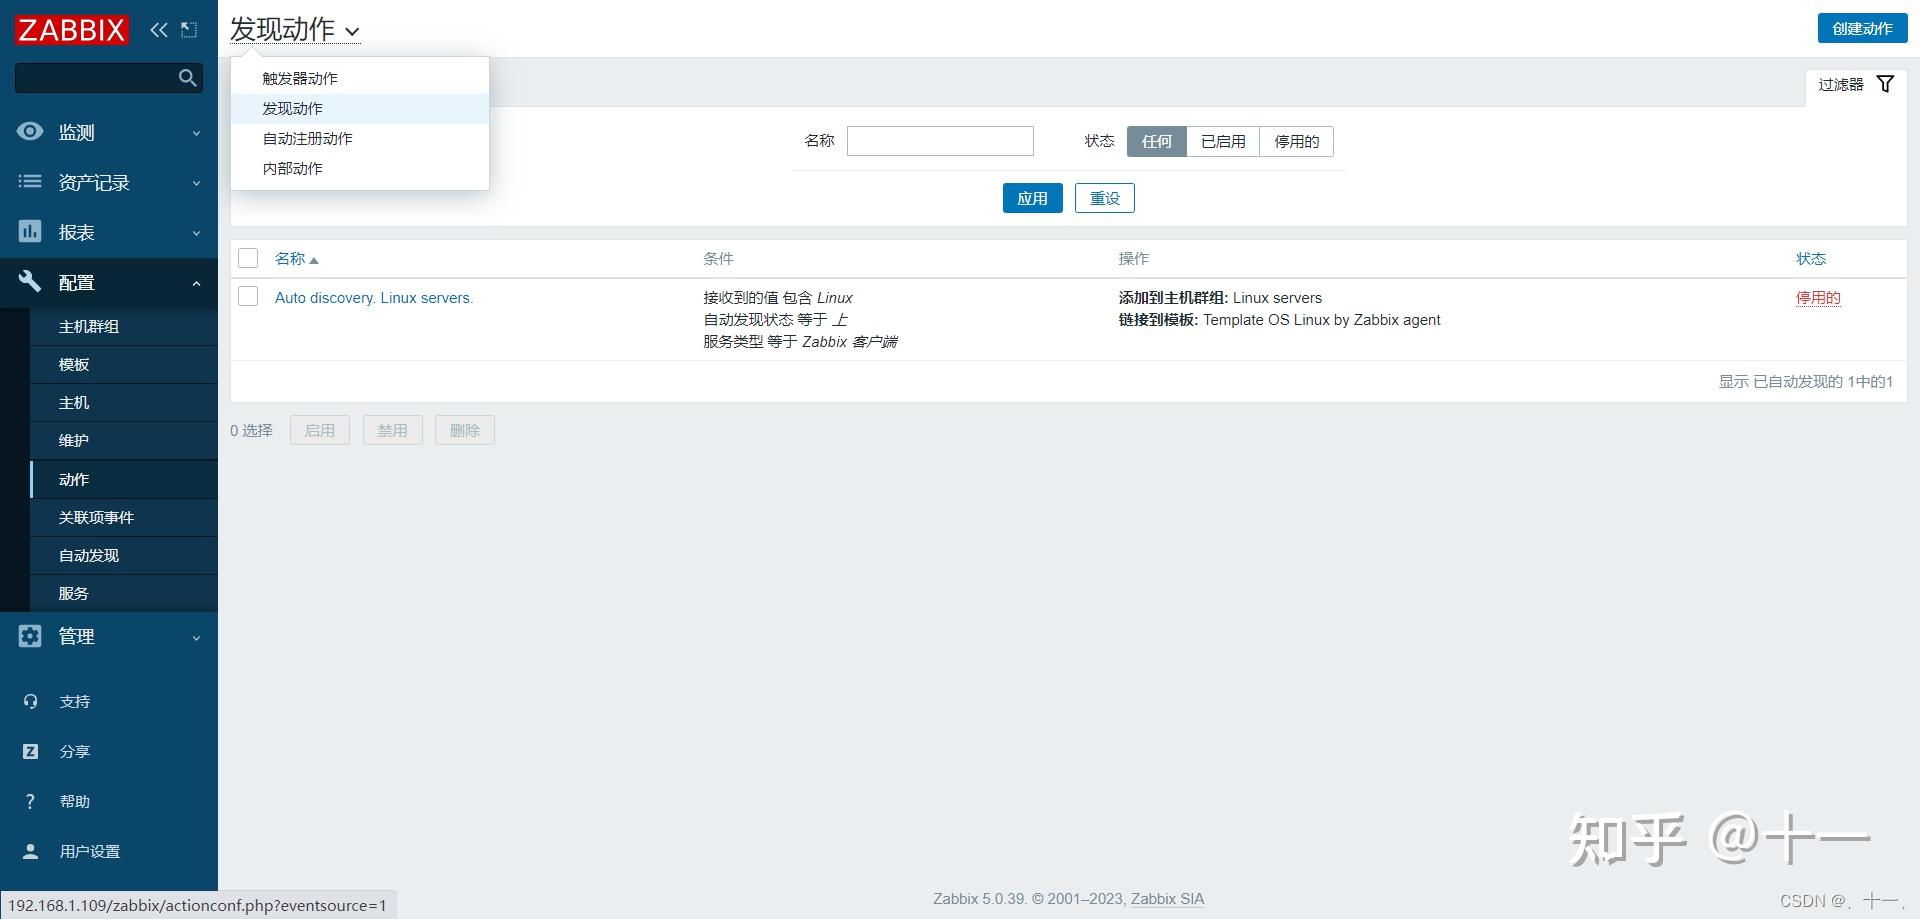Choose 内部动作 from the dropdown menu

[292, 168]
